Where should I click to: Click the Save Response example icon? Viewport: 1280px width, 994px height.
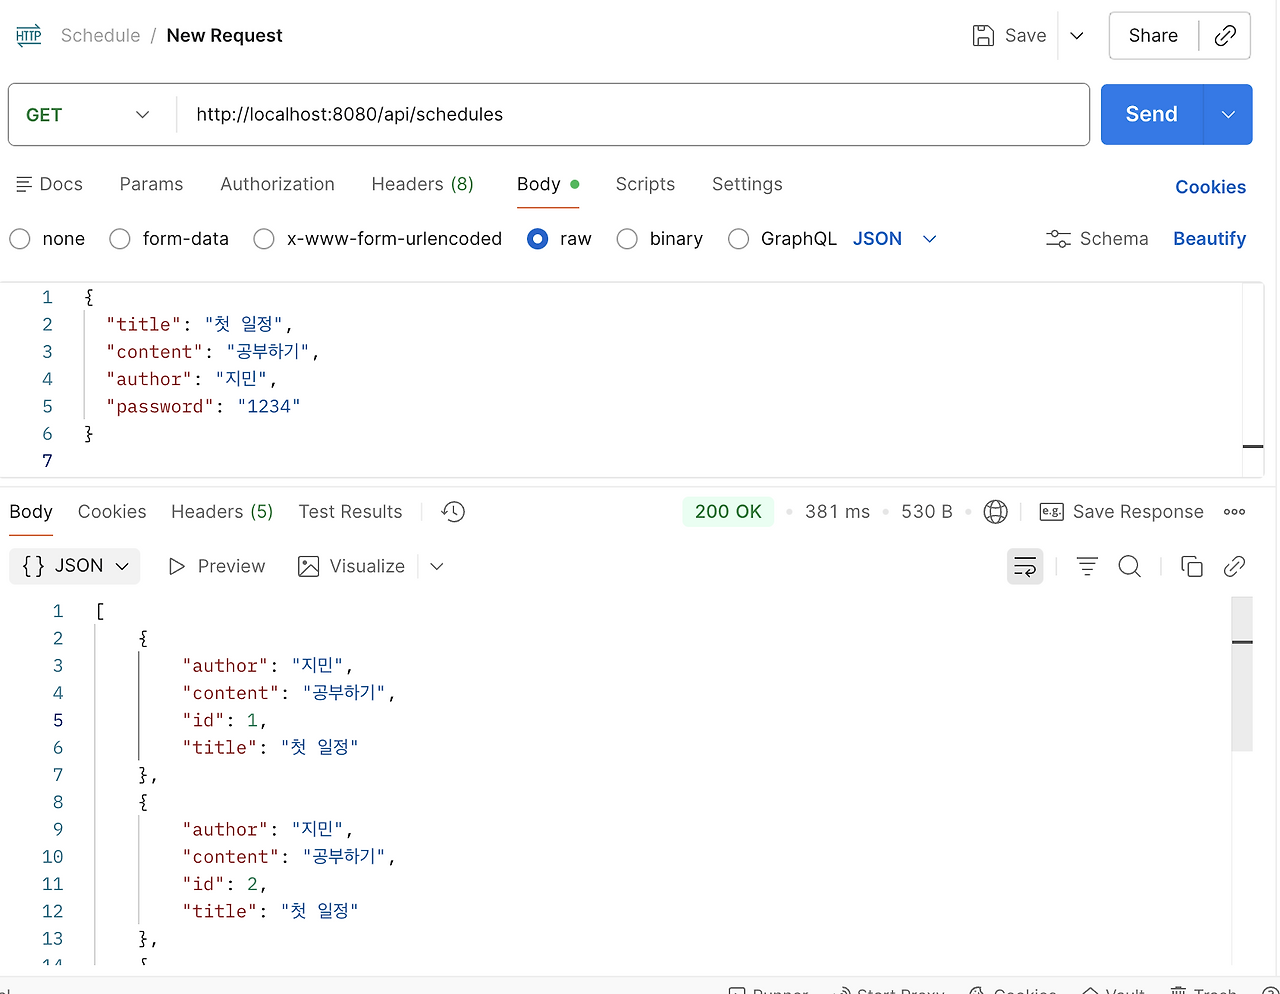[1051, 512]
